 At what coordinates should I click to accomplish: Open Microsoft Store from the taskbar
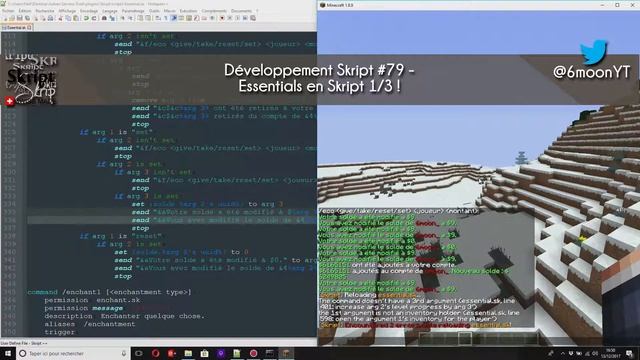pos(204,353)
